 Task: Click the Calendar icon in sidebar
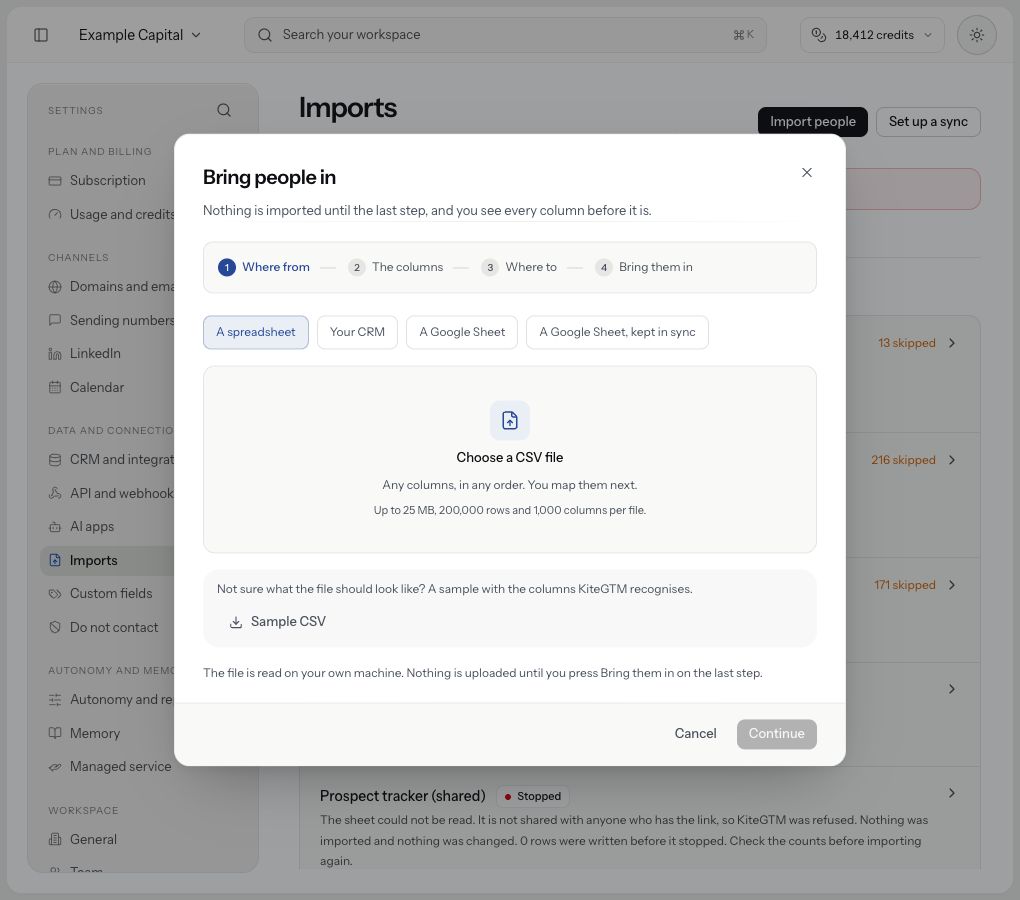55,388
